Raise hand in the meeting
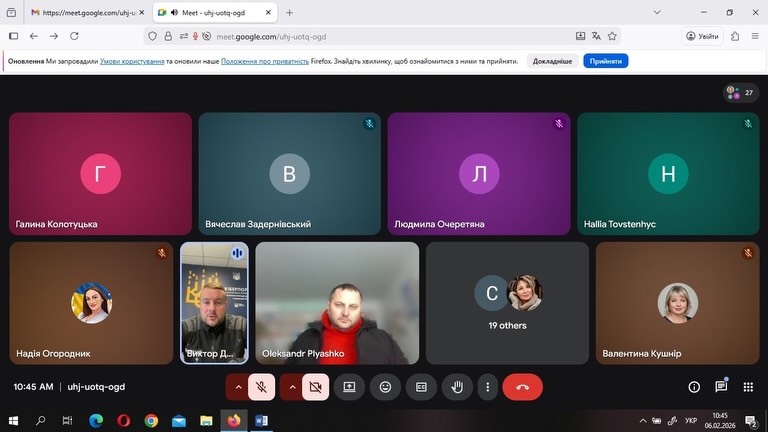This screenshot has width=768, height=432. pos(457,387)
